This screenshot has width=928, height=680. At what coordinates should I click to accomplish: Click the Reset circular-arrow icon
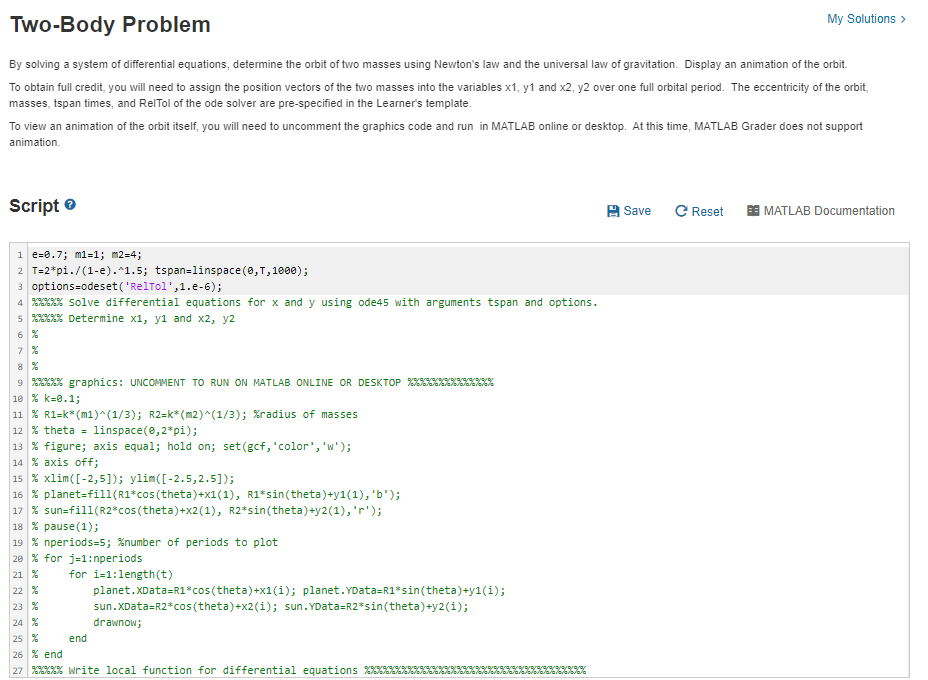(680, 211)
